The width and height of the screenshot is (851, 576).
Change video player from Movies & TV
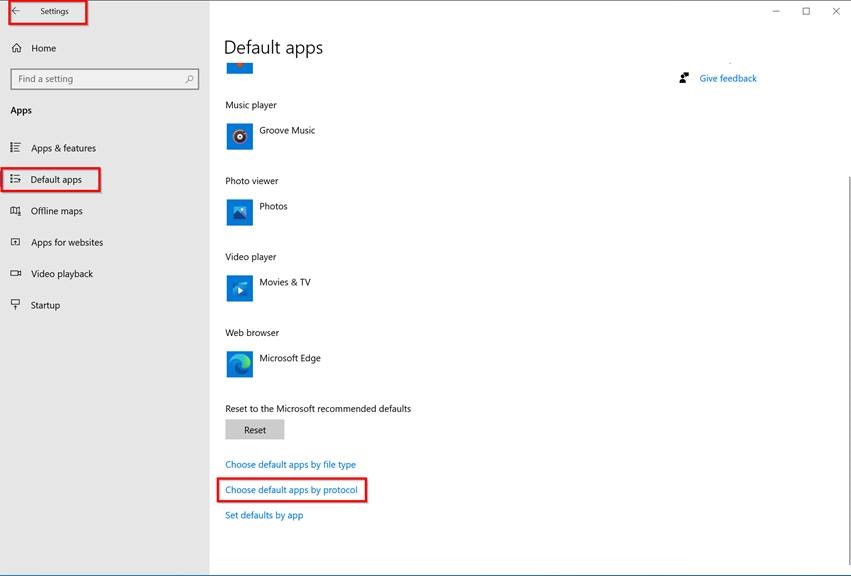(x=285, y=282)
